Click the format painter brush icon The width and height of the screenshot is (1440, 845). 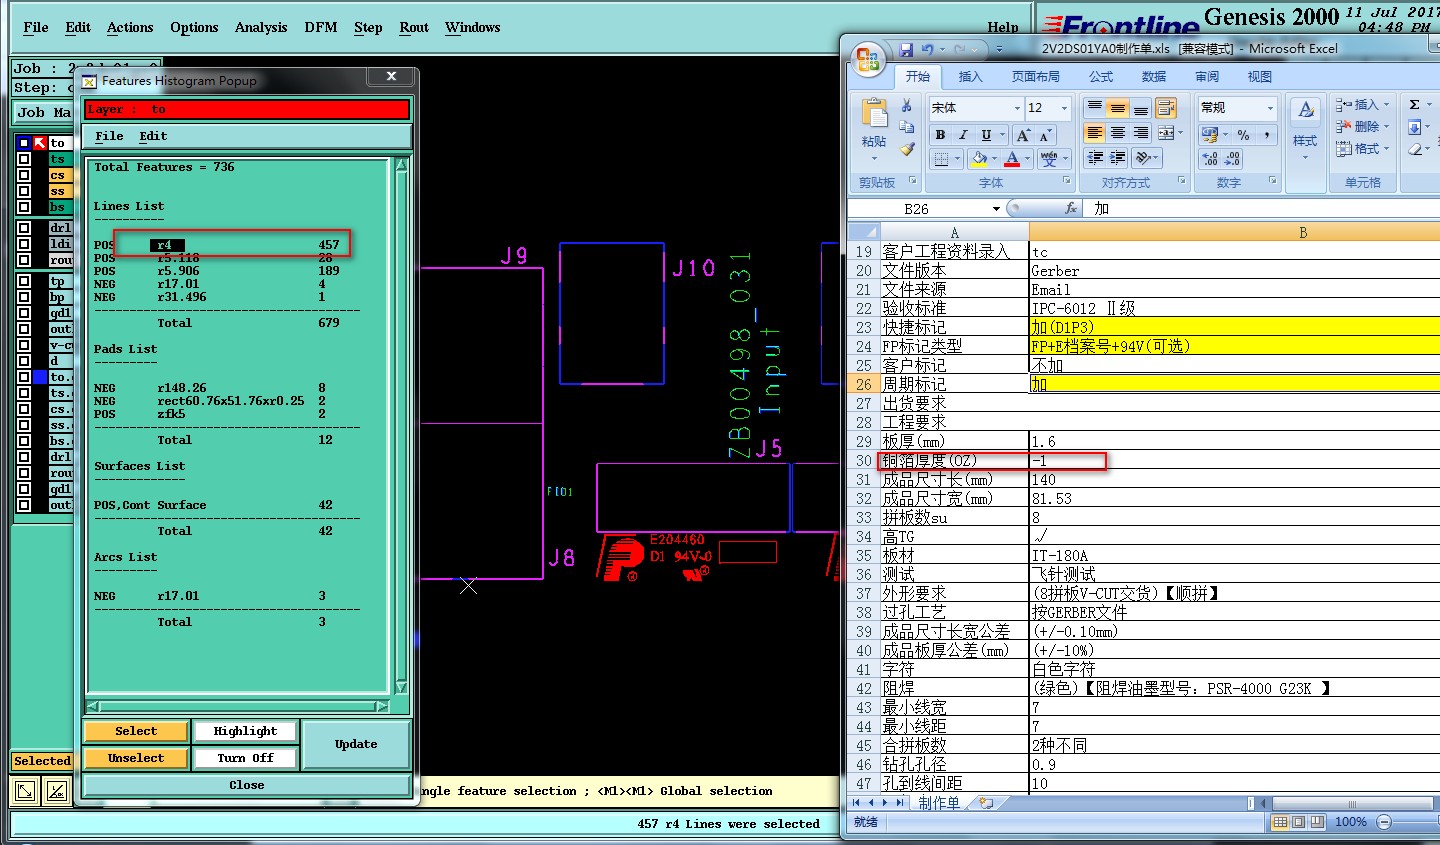pos(906,149)
